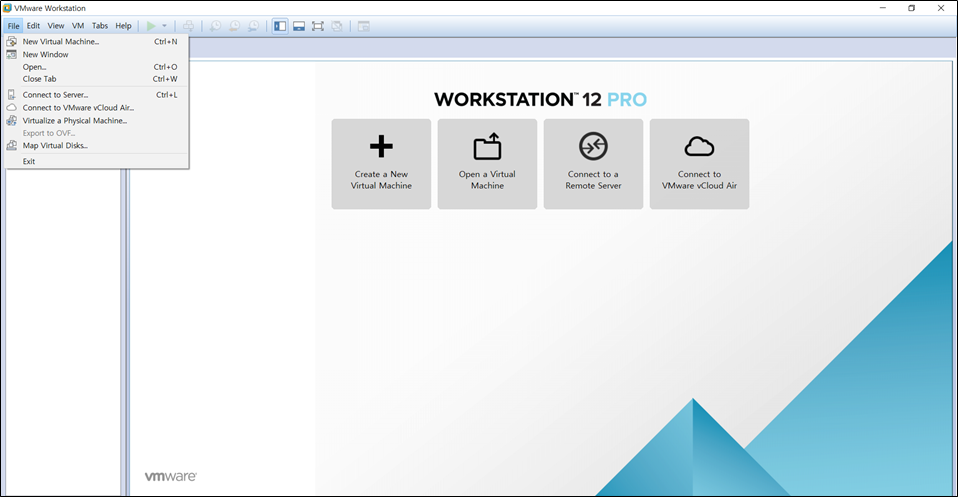Open the Help menu
958x497 pixels.
pyautogui.click(x=123, y=26)
